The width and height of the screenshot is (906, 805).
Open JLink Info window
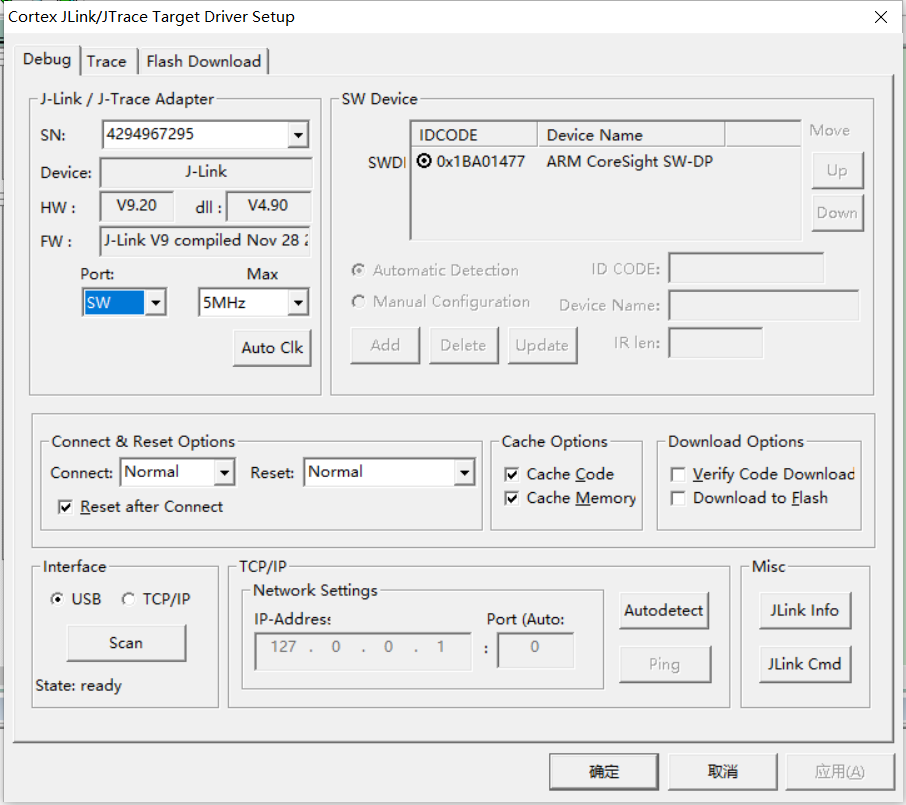(x=805, y=610)
